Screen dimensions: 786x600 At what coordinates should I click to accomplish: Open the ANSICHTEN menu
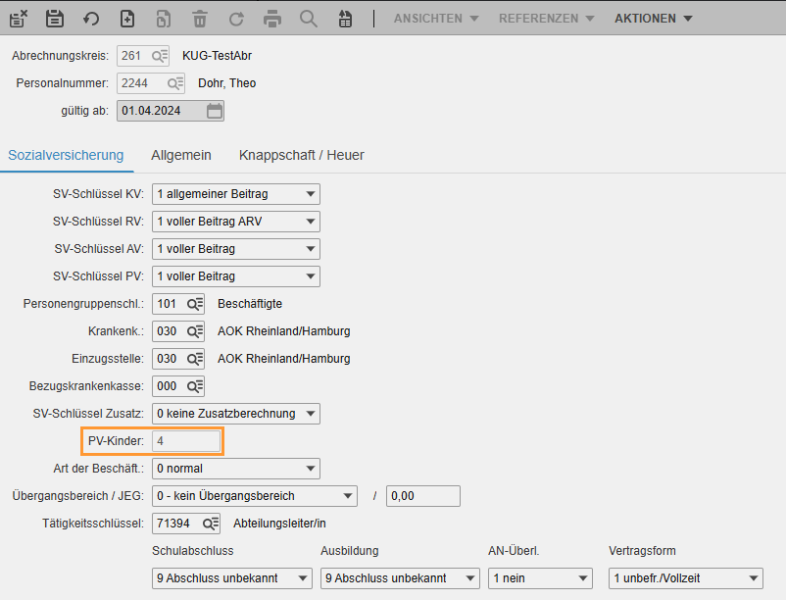pos(436,19)
